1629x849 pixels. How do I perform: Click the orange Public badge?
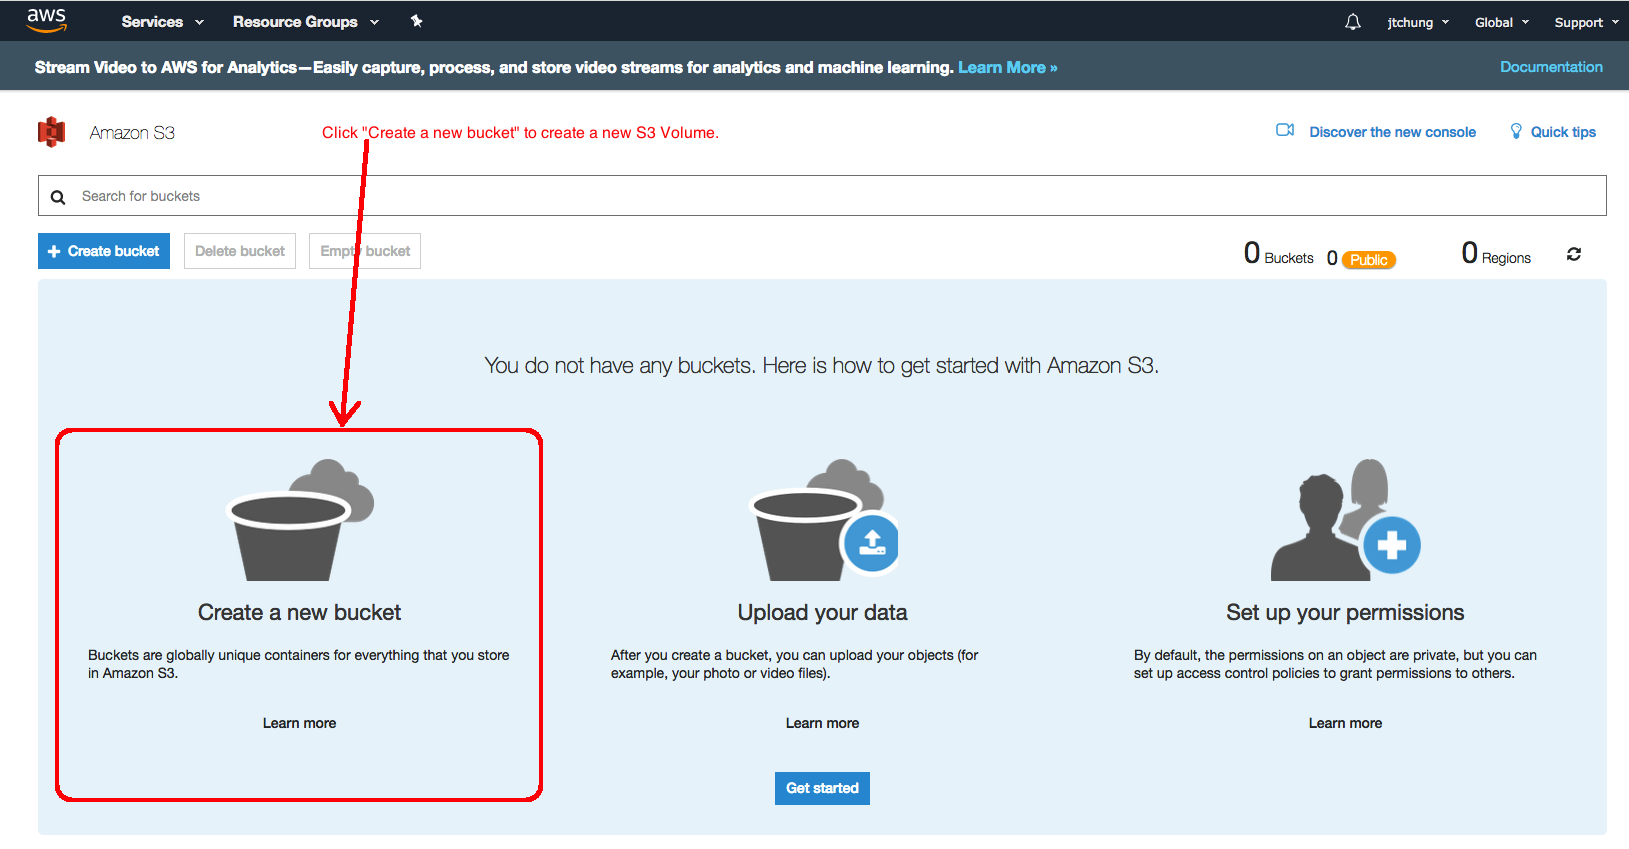1369,260
